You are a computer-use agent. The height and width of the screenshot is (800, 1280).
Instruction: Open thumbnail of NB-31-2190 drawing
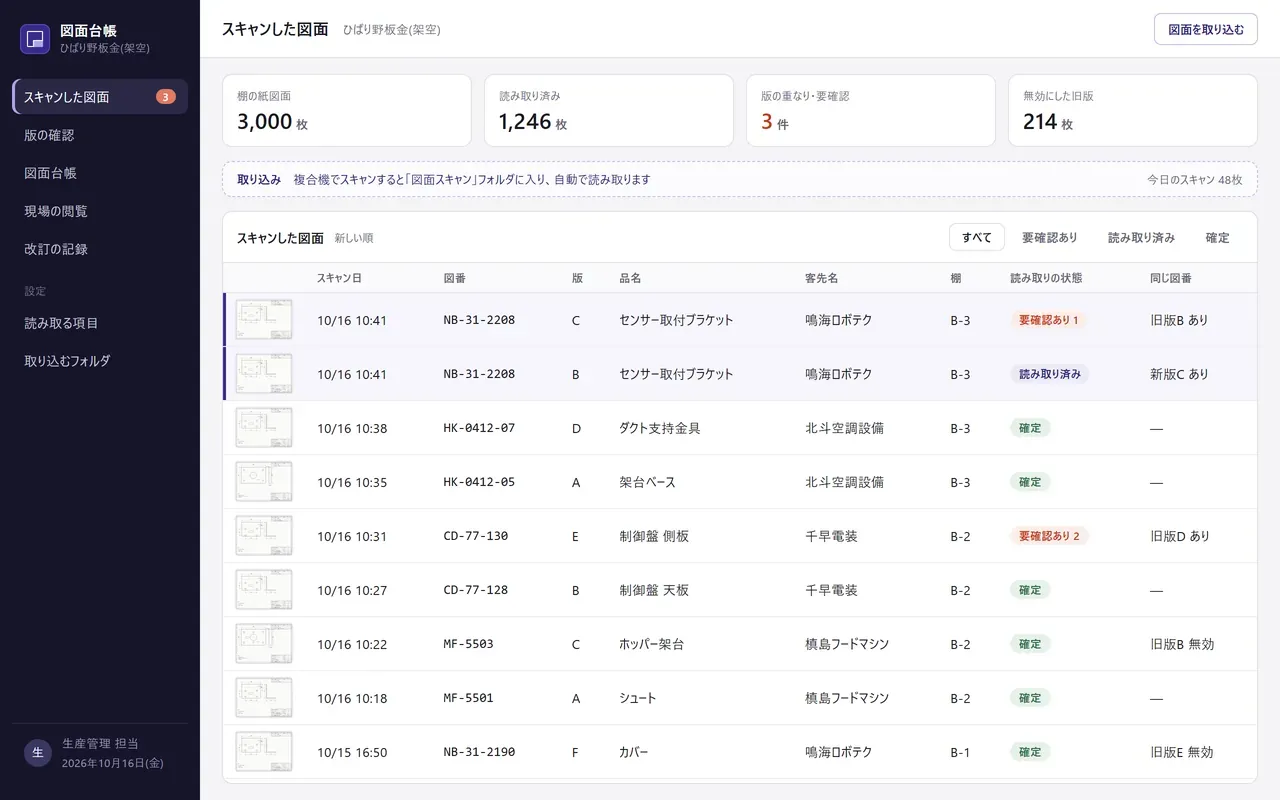tap(264, 752)
